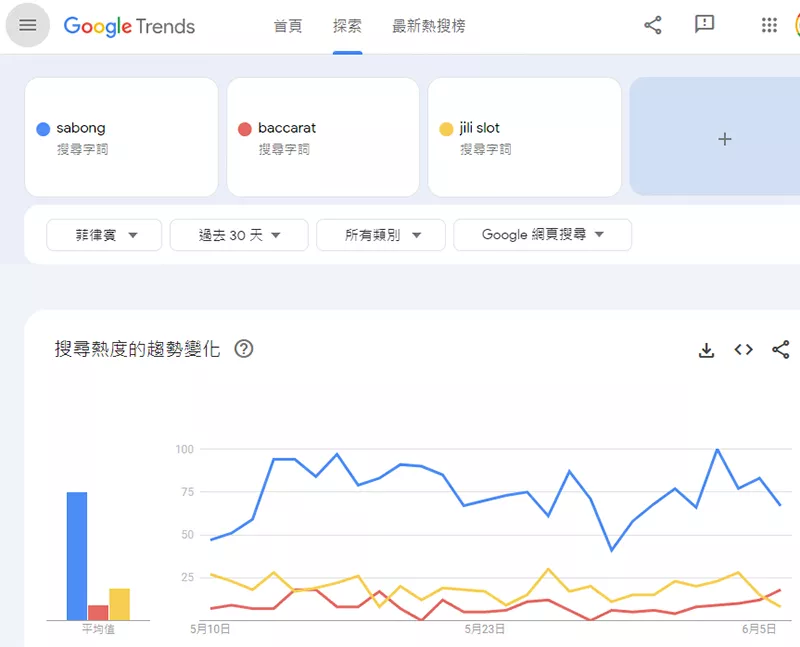Click the red baccarat color dot
This screenshot has height=647, width=800.
tap(244, 129)
